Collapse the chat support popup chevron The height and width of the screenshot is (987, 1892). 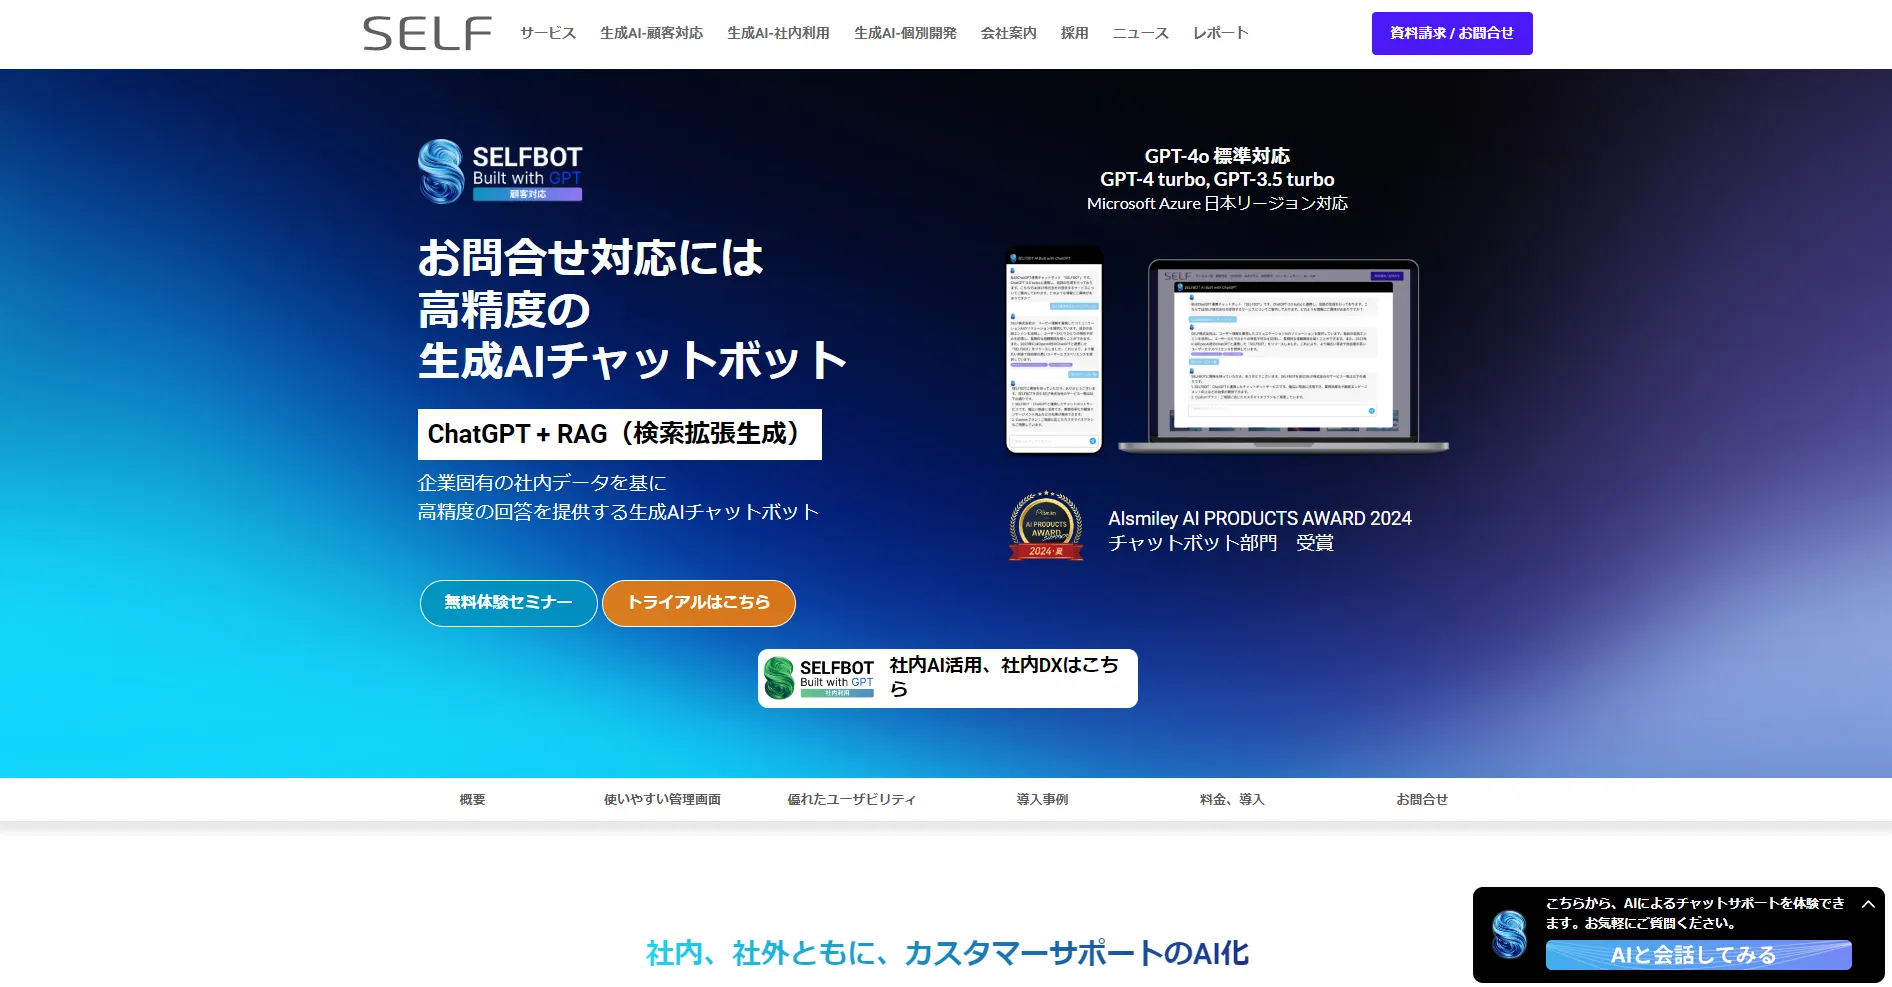1867,904
